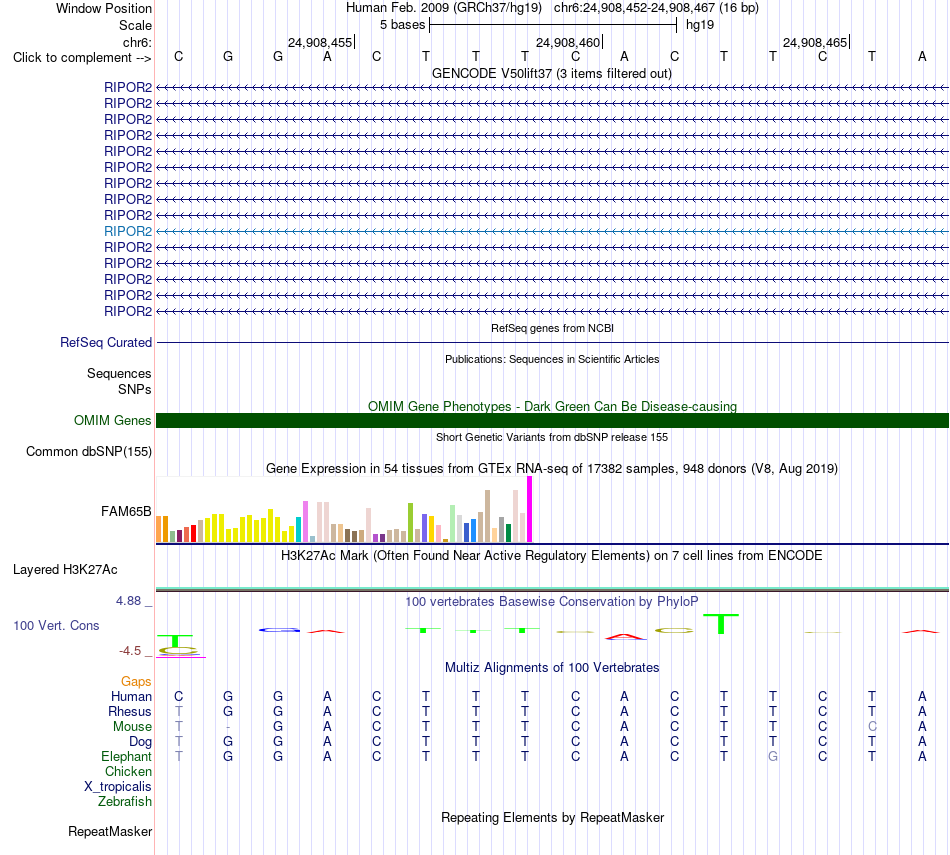
Task: Click 'Human Feb. 2009 (GRCh37/hg19)' assembly text
Action: 443,8
